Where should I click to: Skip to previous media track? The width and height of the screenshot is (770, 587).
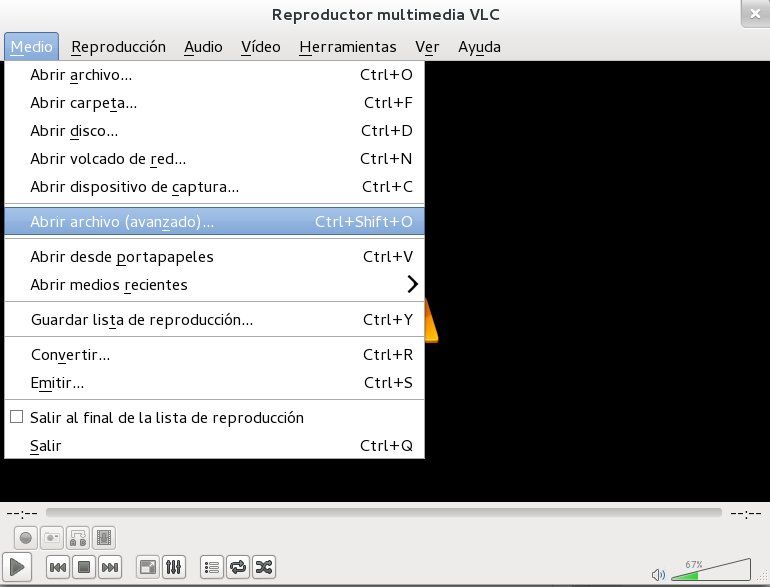point(58,567)
